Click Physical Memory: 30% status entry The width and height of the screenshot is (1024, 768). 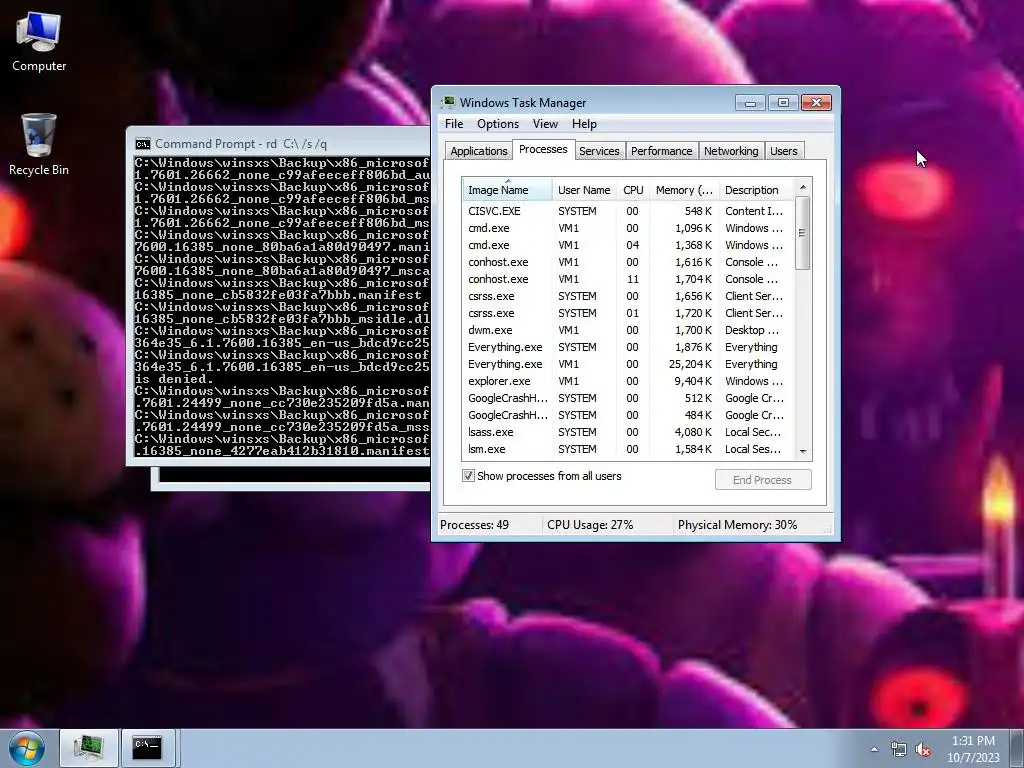click(737, 525)
